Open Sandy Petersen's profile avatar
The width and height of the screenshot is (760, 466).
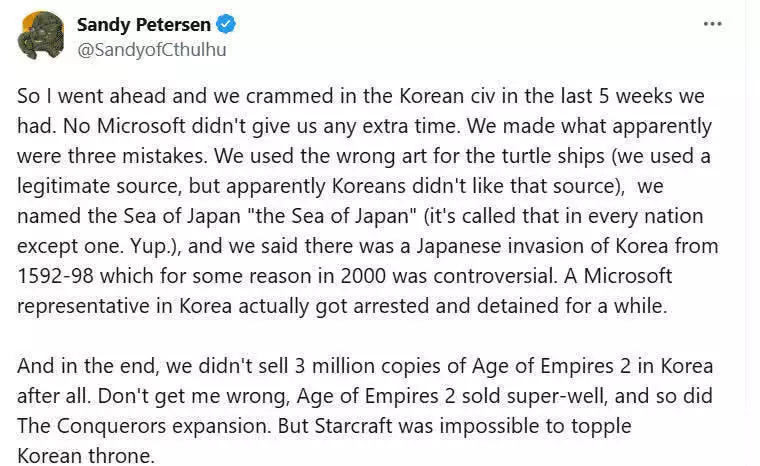[41, 35]
